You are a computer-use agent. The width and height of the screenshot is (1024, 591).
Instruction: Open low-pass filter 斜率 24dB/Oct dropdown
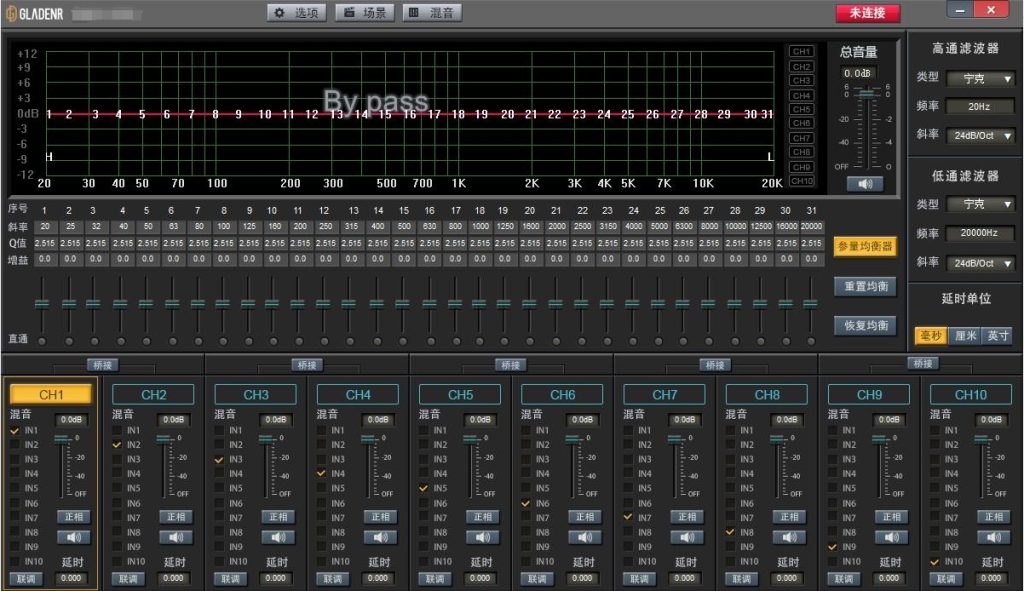click(x=982, y=263)
